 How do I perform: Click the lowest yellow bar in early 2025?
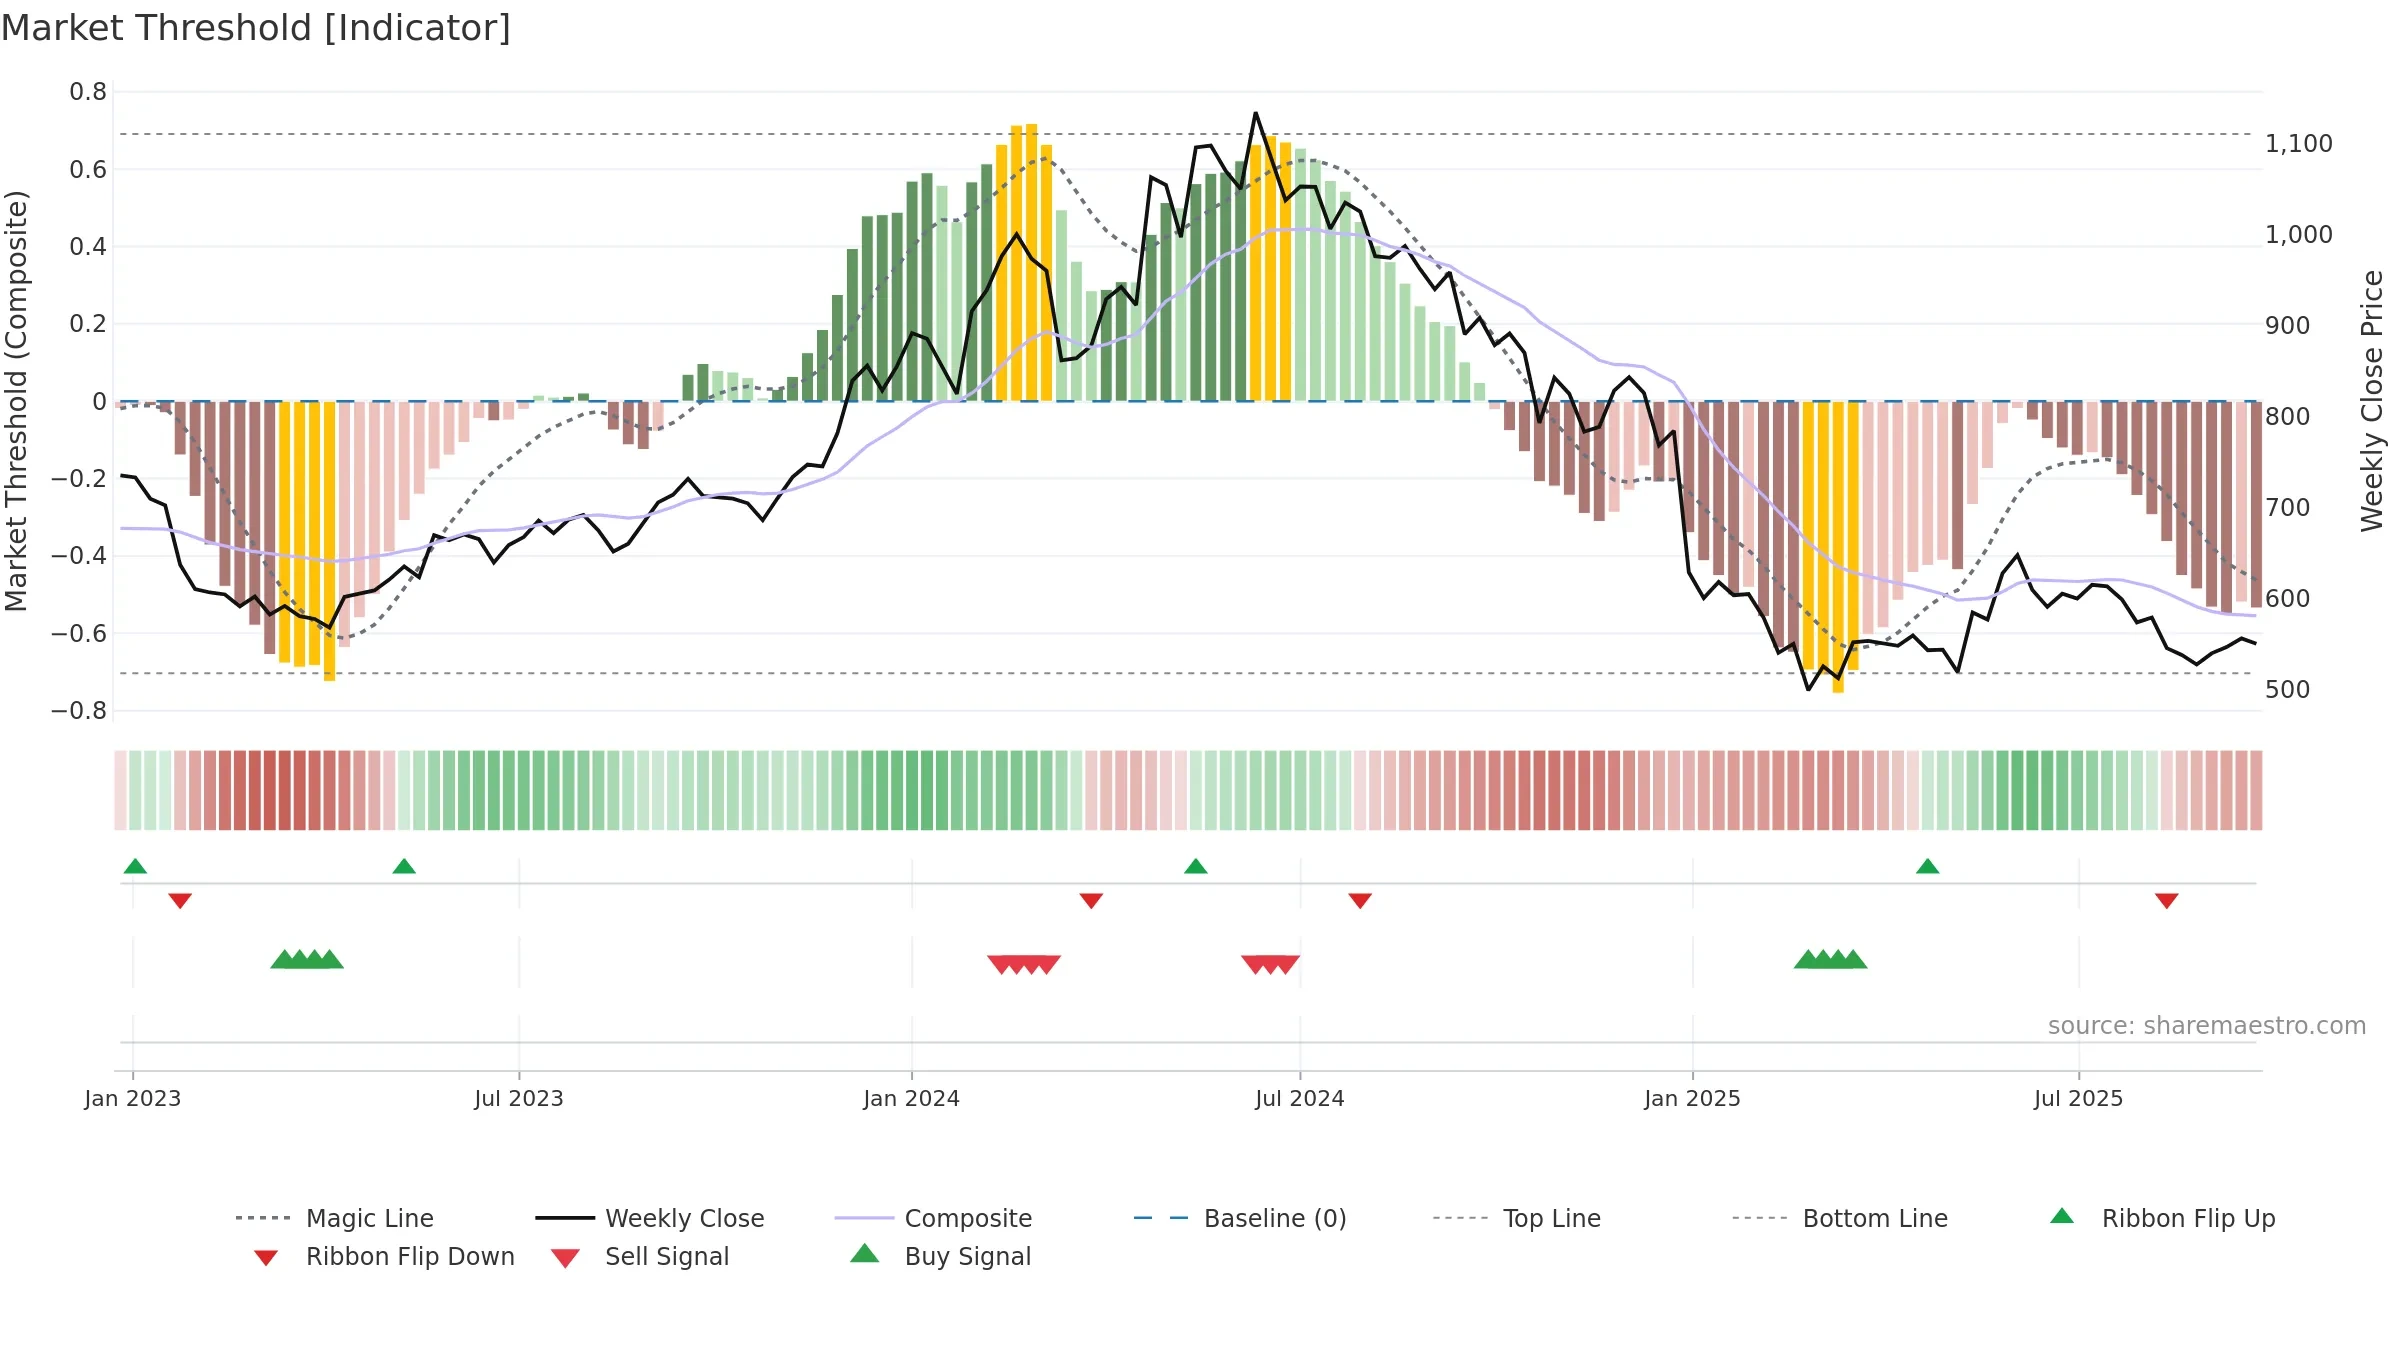(x=1838, y=547)
